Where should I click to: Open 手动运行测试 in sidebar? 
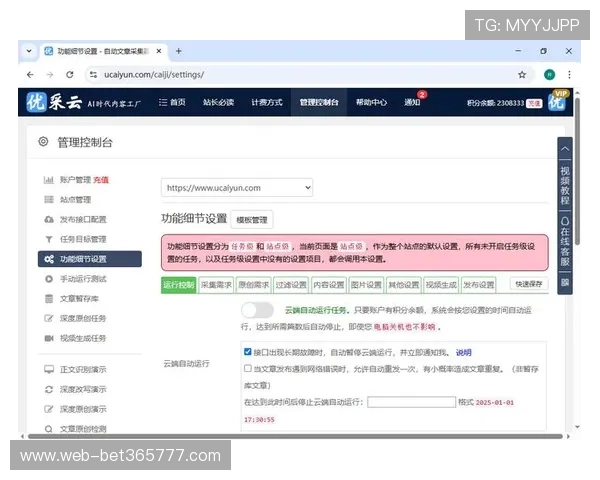coord(83,279)
